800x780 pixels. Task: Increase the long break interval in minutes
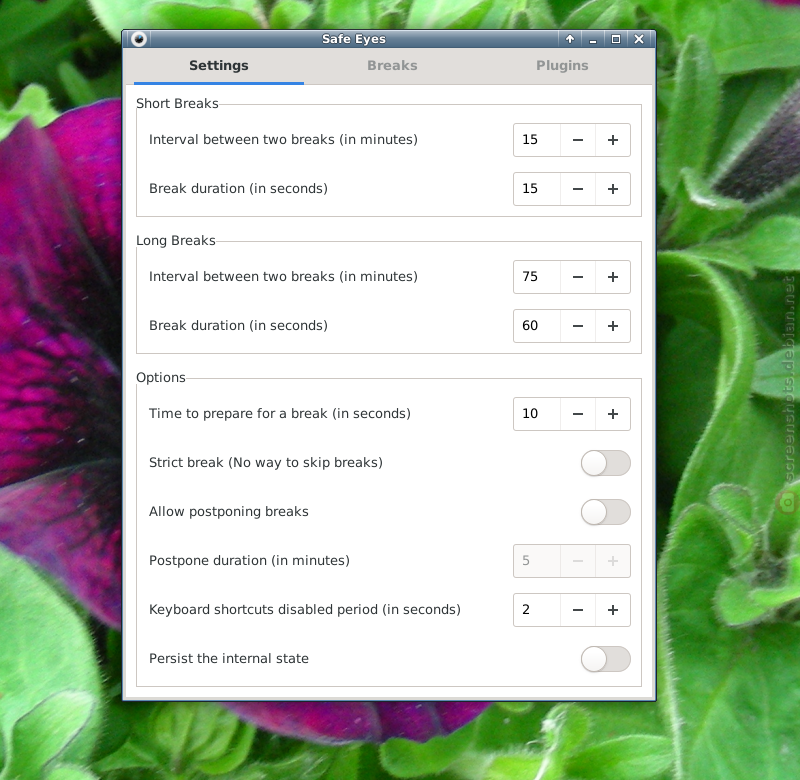point(613,277)
